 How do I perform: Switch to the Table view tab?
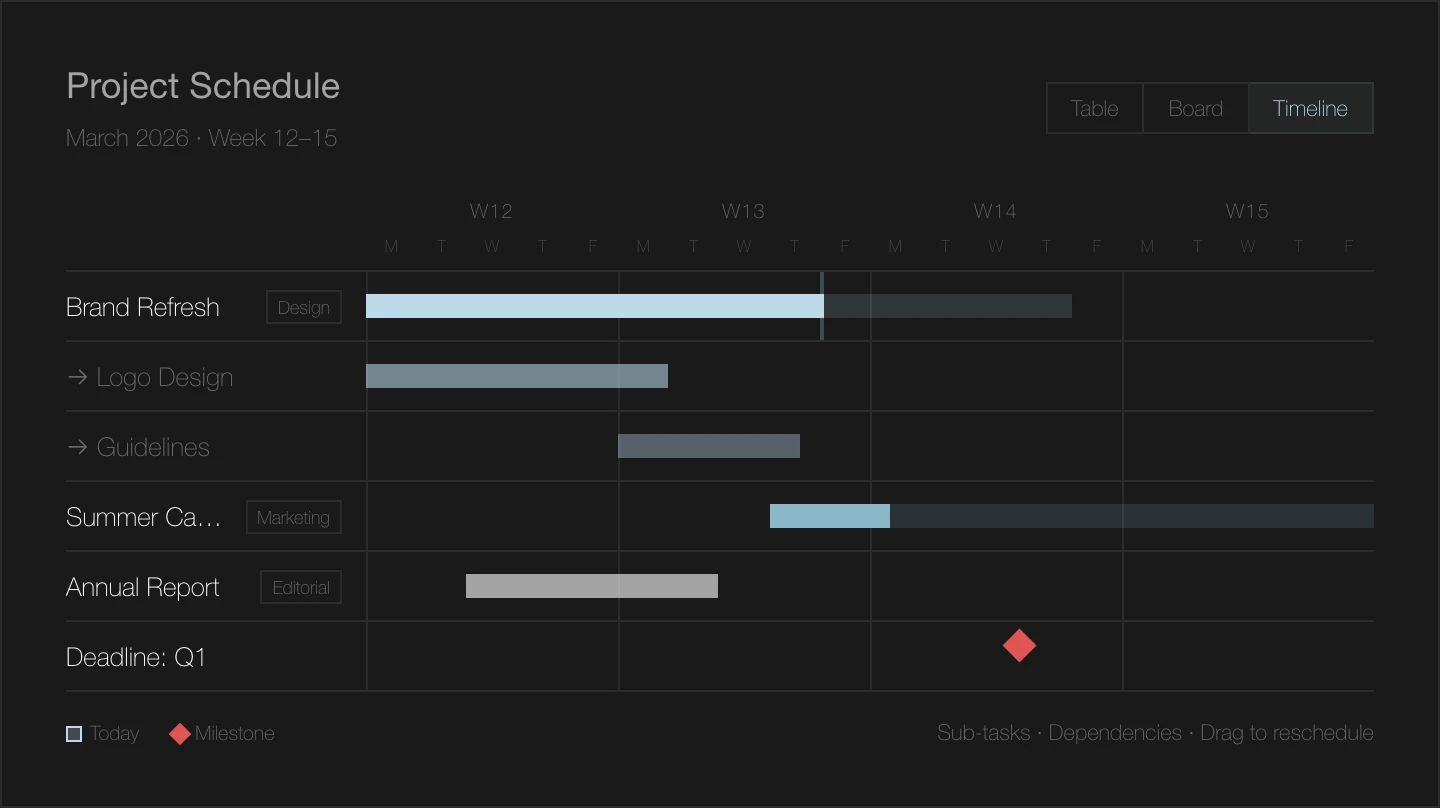click(x=1094, y=108)
